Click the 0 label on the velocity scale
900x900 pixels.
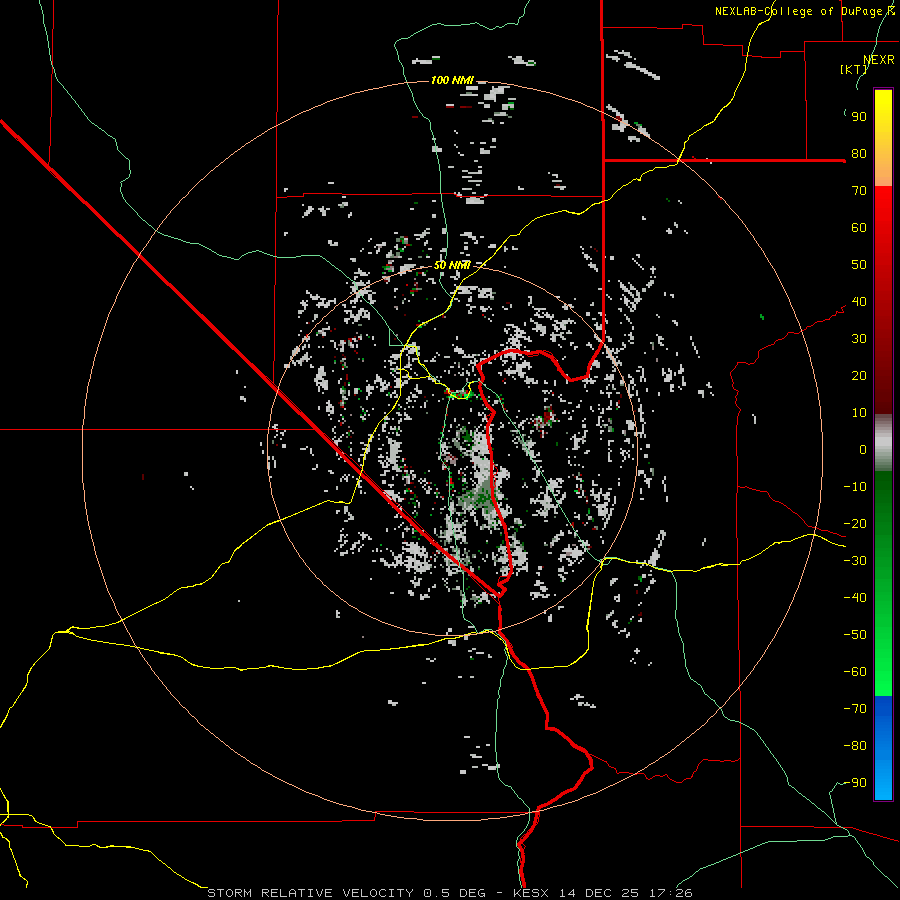(863, 450)
